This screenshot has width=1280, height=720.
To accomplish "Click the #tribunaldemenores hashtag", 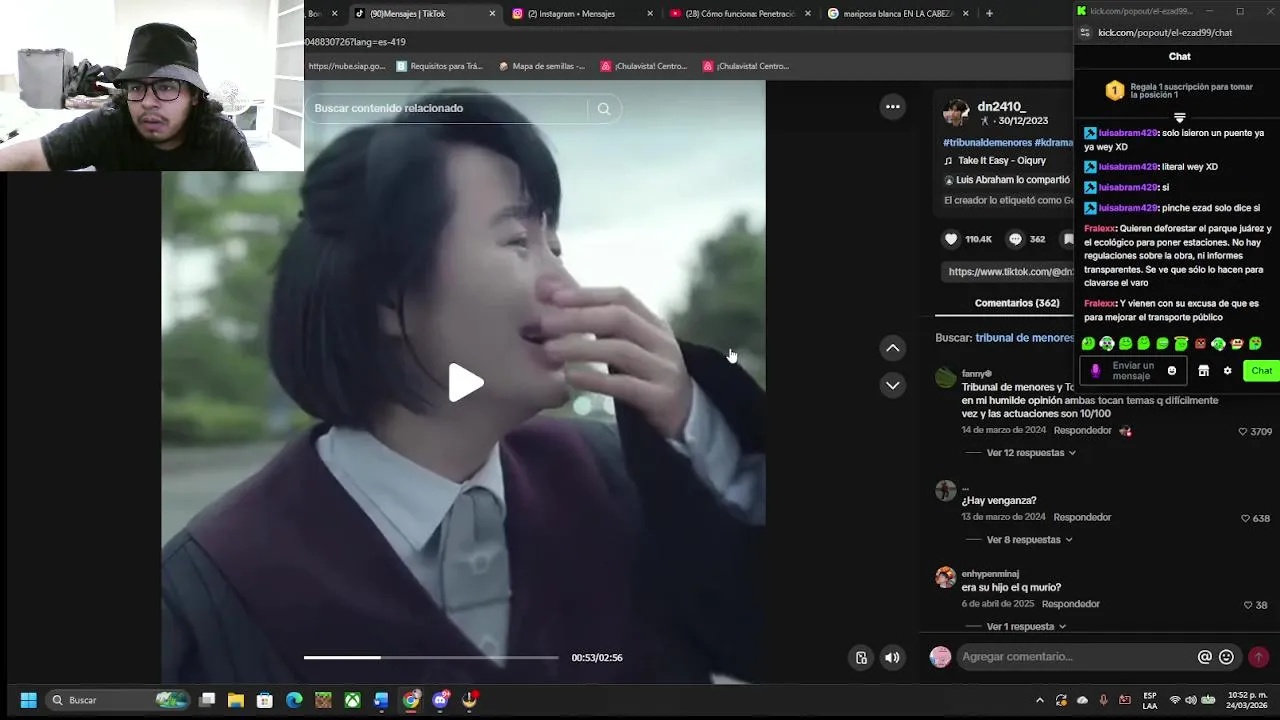I will click(x=987, y=143).
